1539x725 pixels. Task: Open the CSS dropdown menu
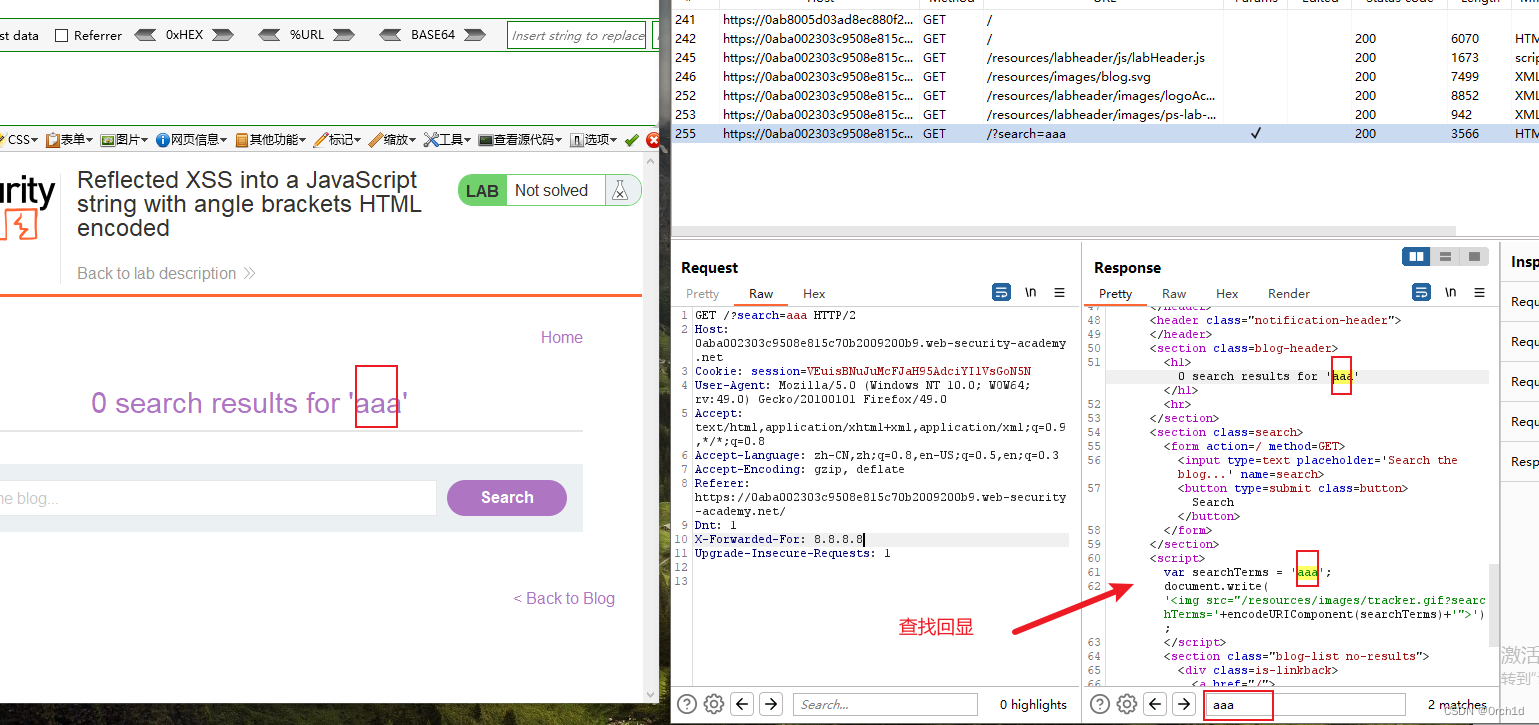[20, 140]
